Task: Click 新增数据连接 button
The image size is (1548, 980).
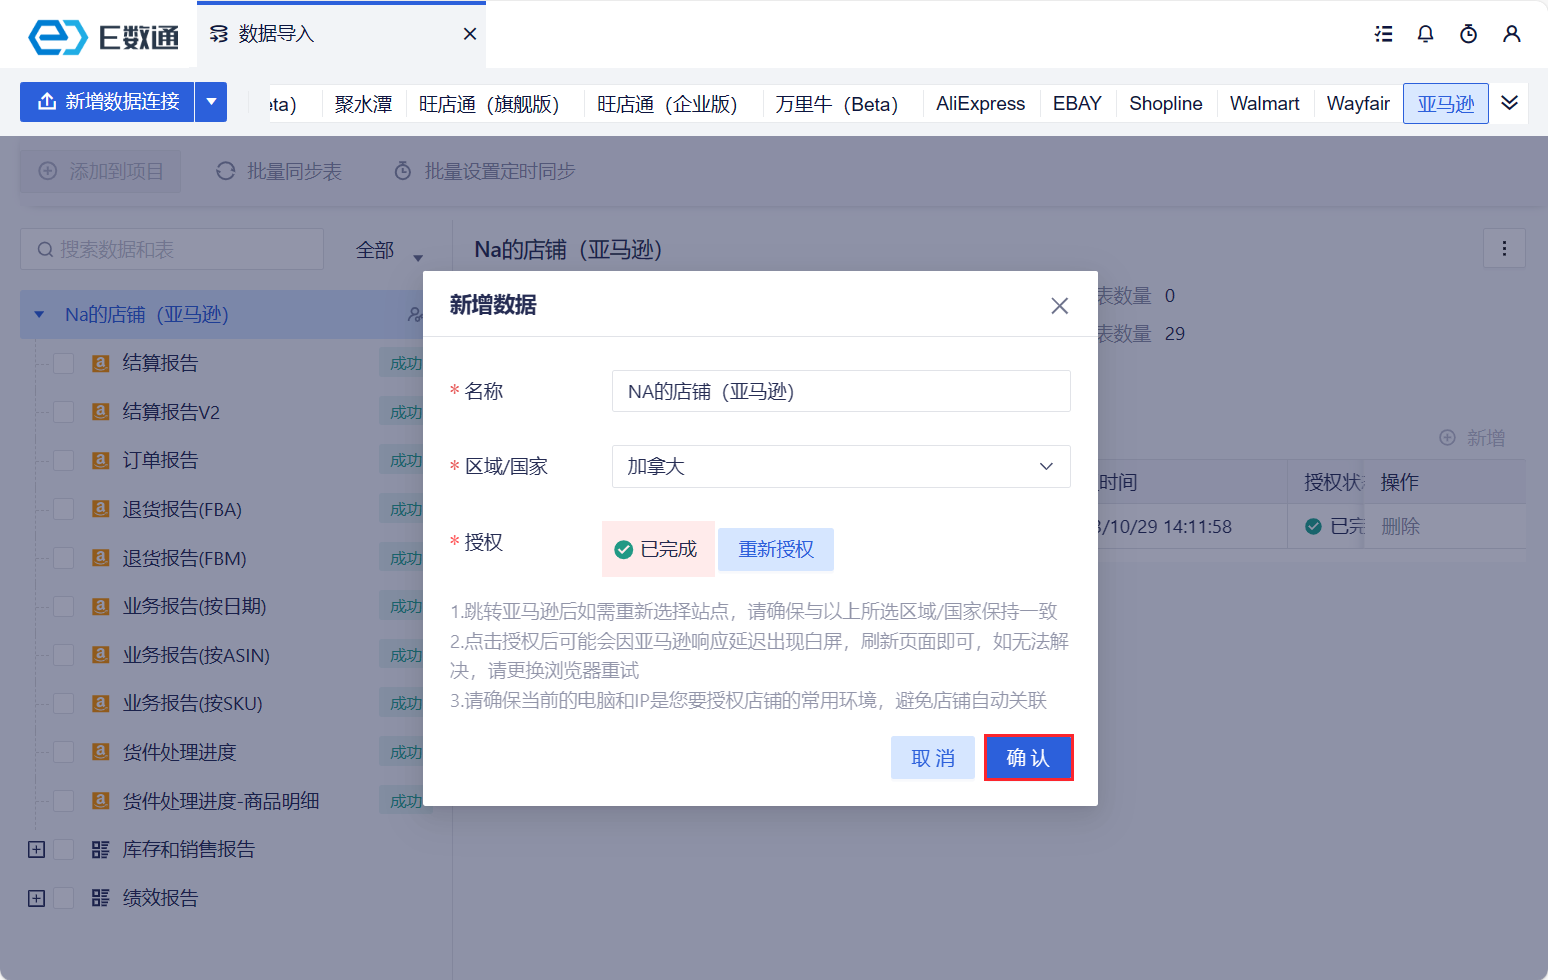Action: [107, 102]
